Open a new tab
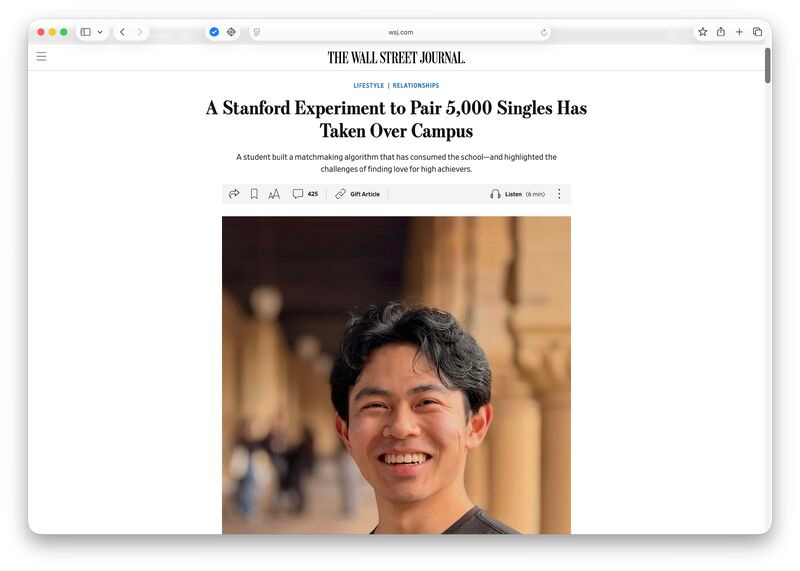The height and width of the screenshot is (571, 800). click(x=739, y=32)
